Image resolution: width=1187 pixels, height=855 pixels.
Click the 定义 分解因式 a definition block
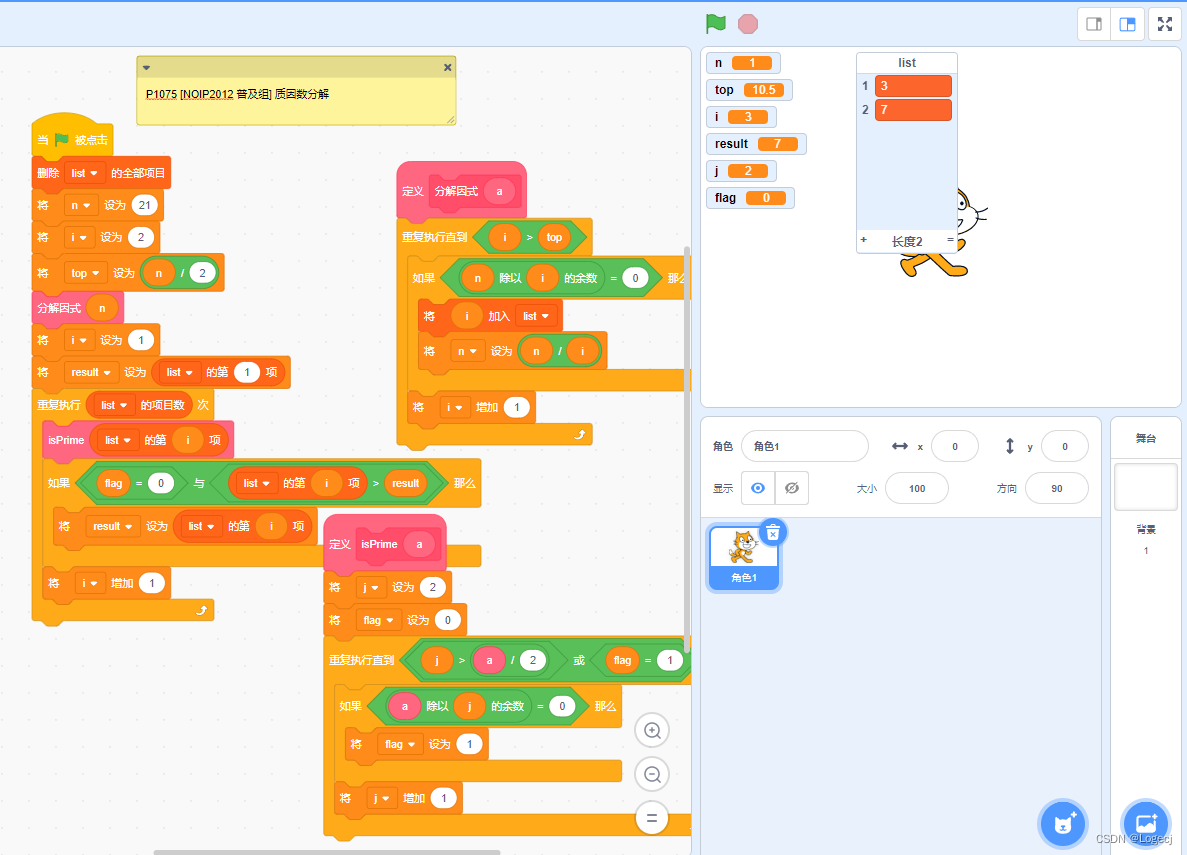(461, 191)
